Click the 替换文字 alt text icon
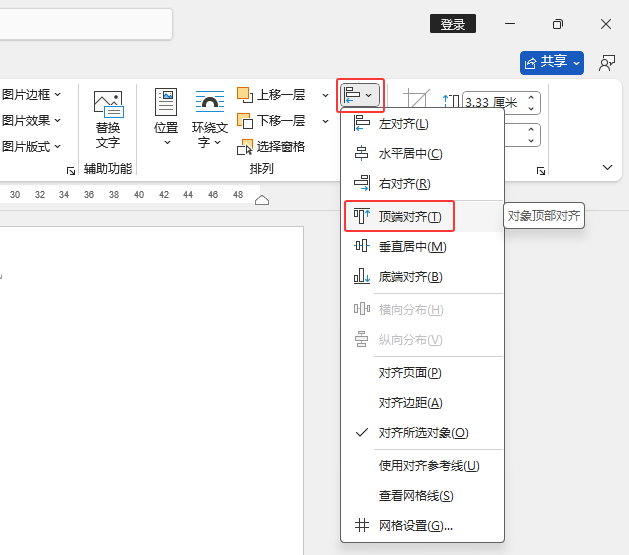Image resolution: width=629 pixels, height=555 pixels. point(108,104)
